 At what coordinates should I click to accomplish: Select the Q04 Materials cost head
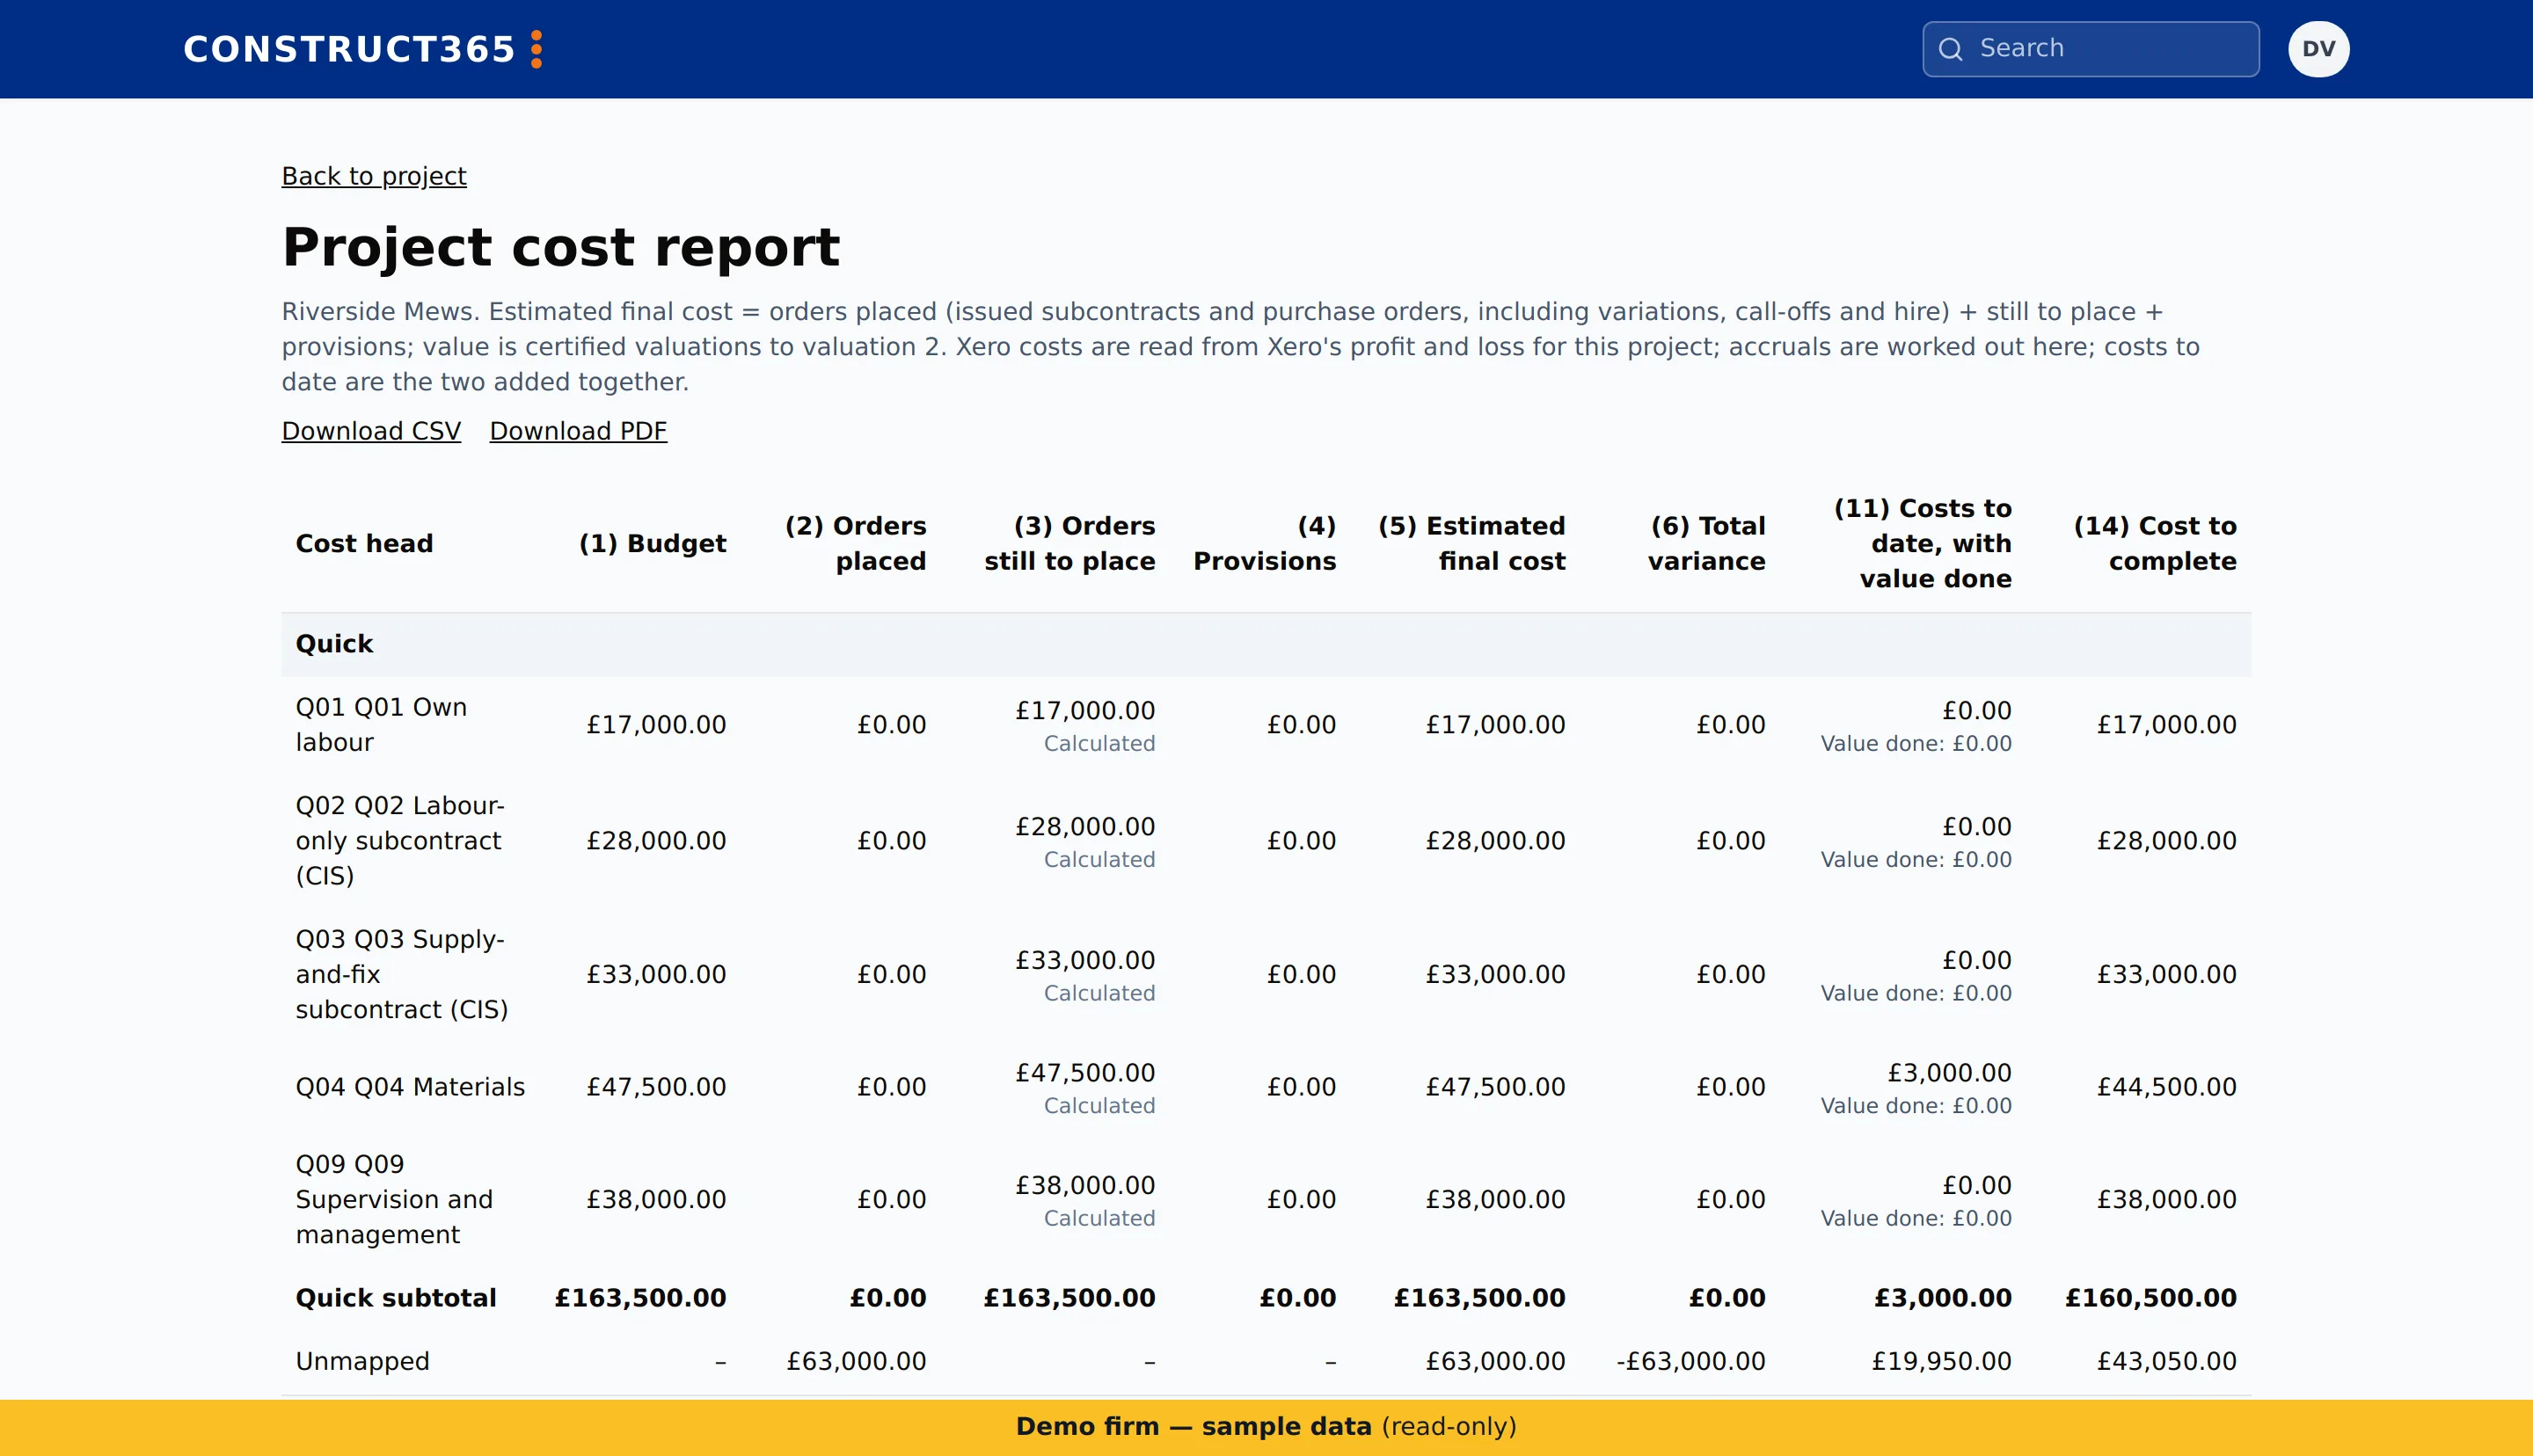tap(410, 1087)
